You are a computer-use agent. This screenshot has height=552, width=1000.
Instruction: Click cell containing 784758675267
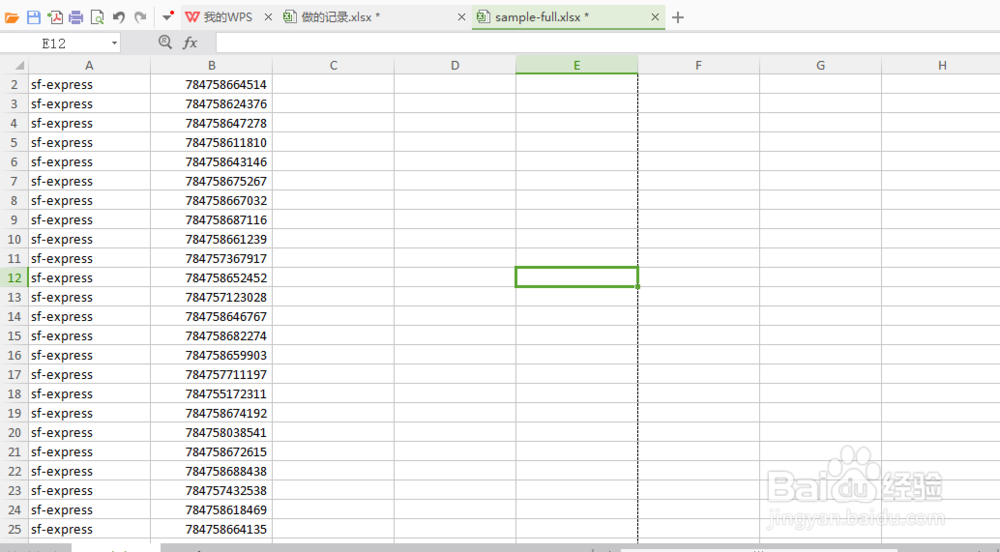coord(211,181)
